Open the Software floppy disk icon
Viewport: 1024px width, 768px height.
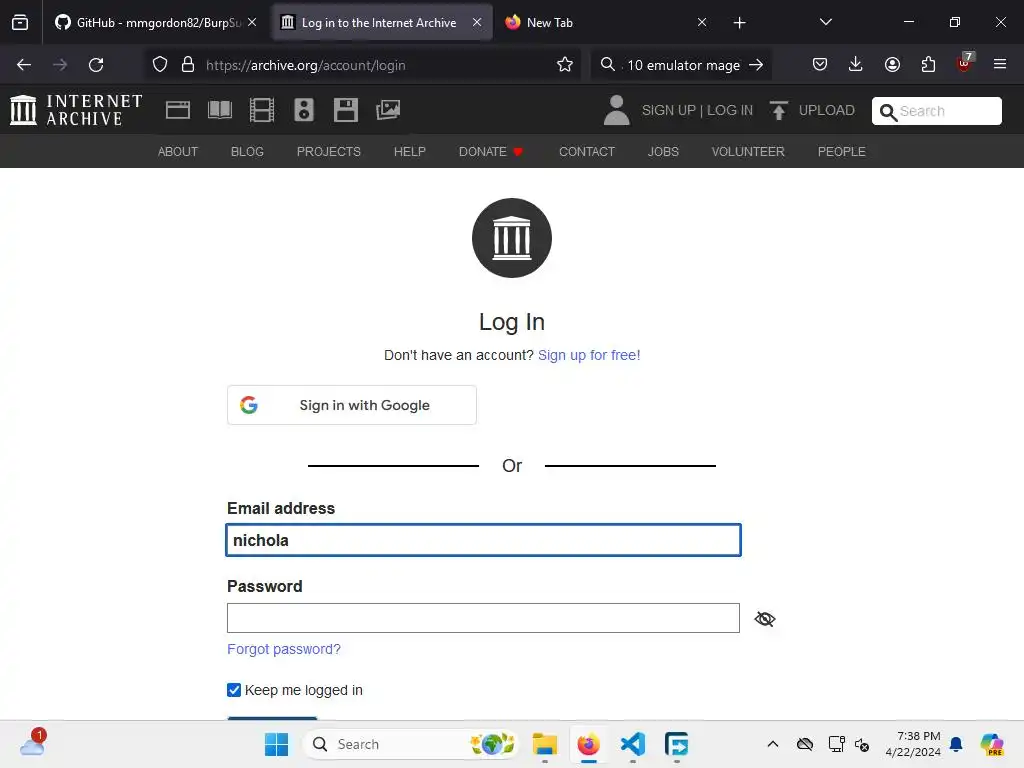point(345,110)
